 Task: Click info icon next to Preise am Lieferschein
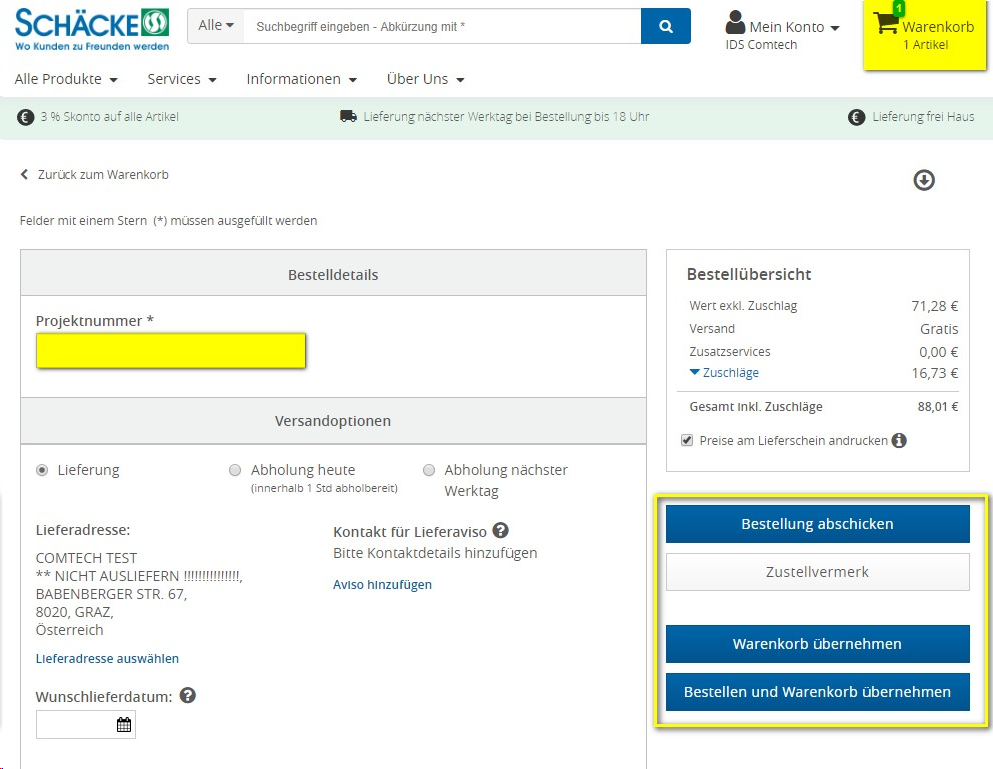(899, 440)
